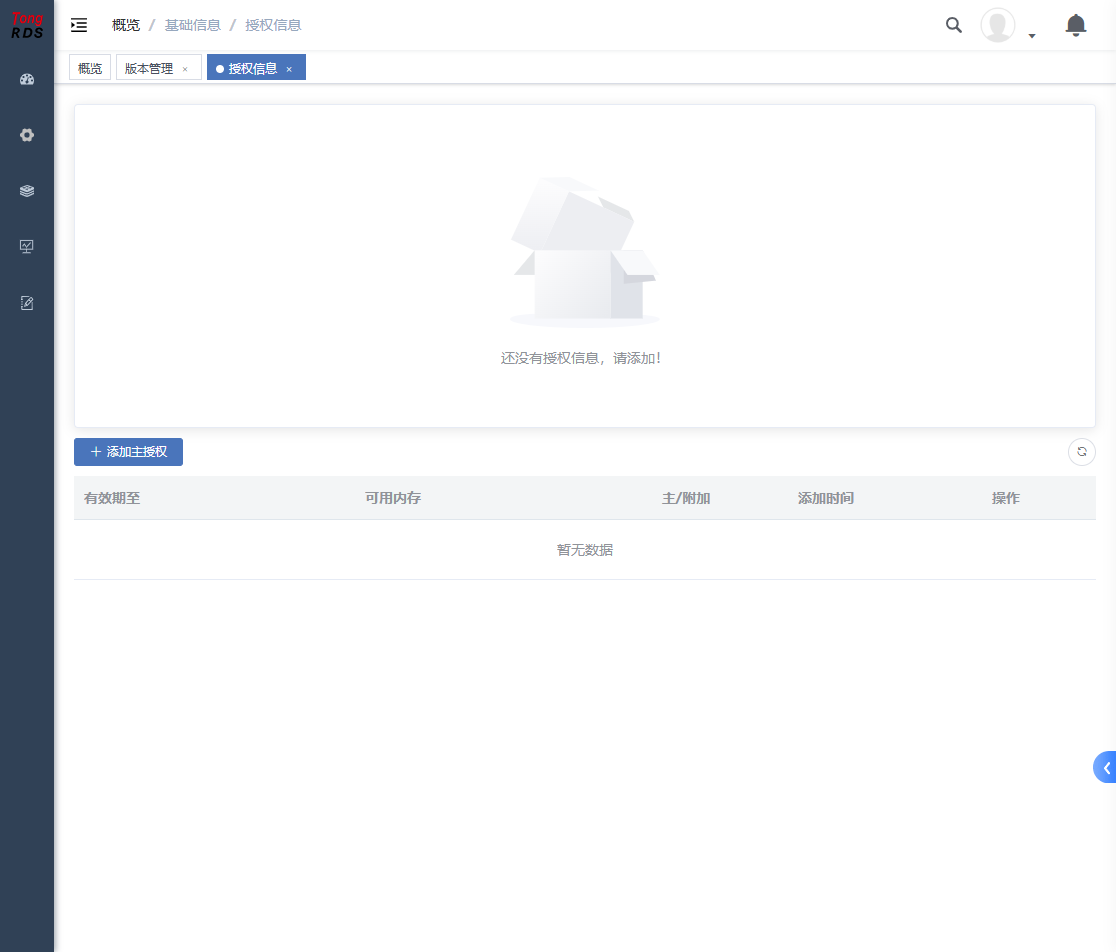Click the 概览 breadcrumb link
The image size is (1116, 952).
[x=126, y=26]
